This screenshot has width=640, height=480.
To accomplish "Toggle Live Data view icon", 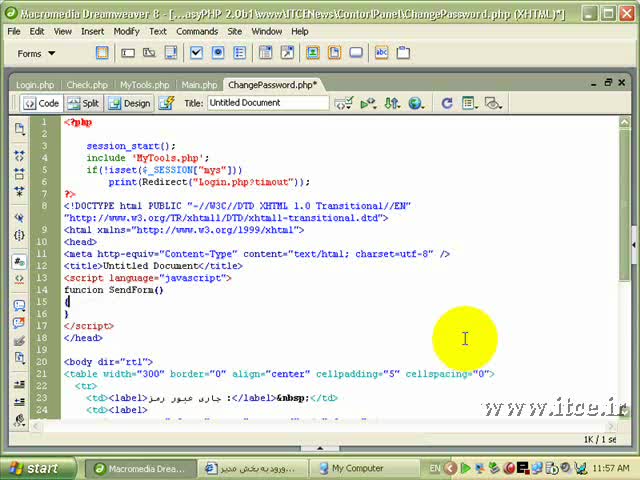I will (167, 103).
